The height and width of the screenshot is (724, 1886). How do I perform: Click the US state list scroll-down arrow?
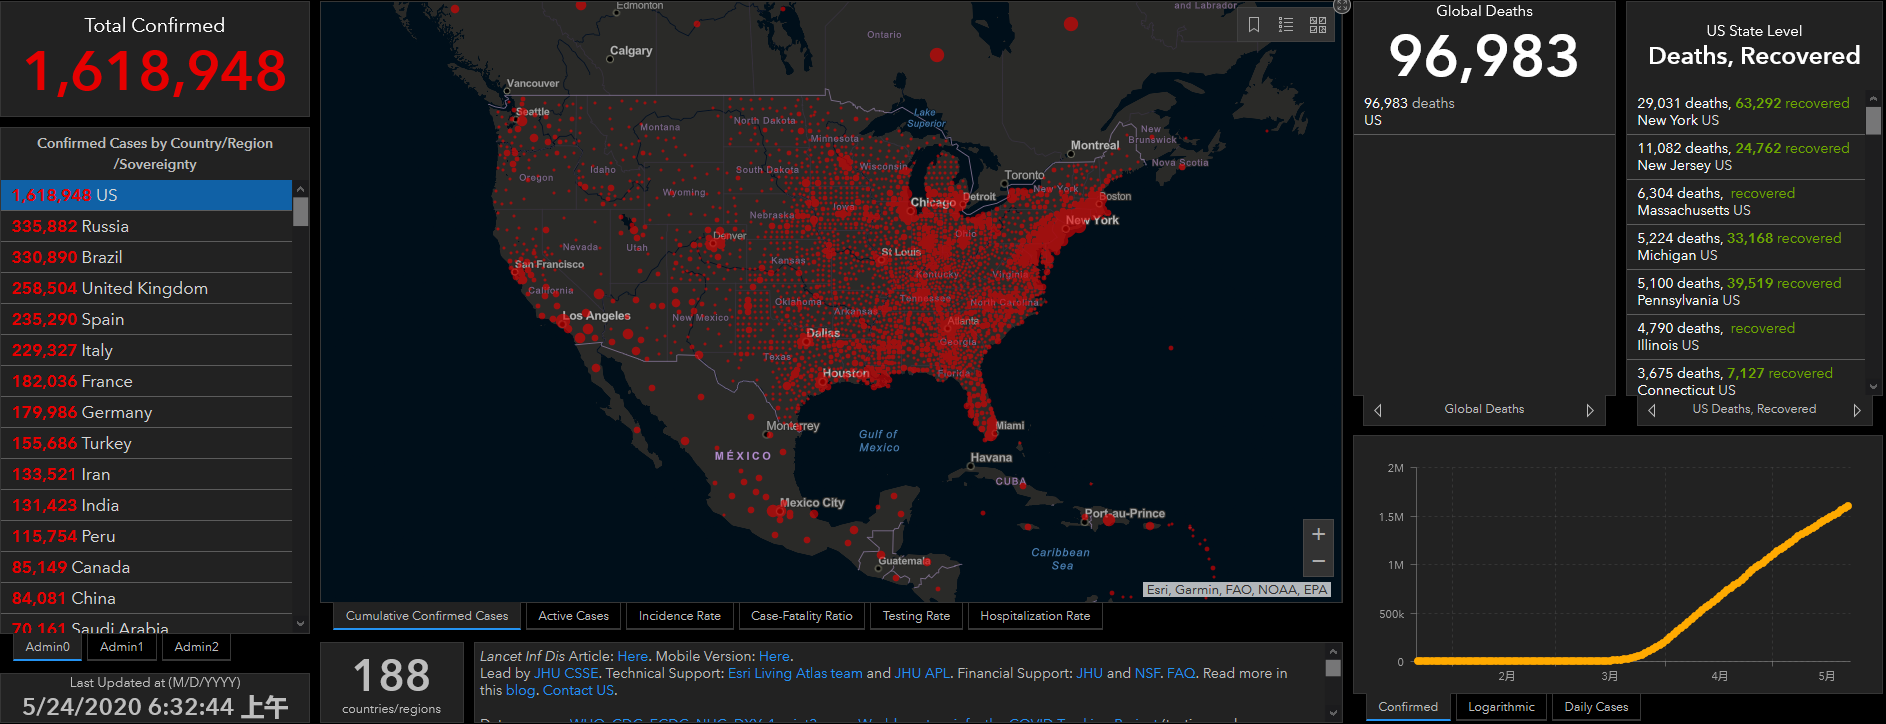click(1873, 387)
